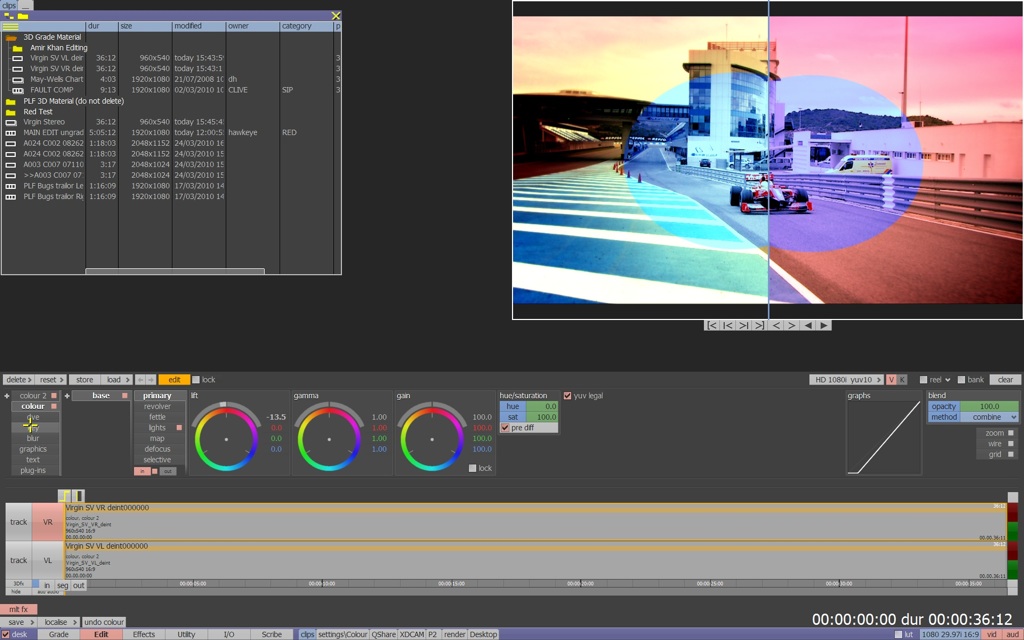
Task: Click the folder tree icon in clips header
Action: coord(8,16)
